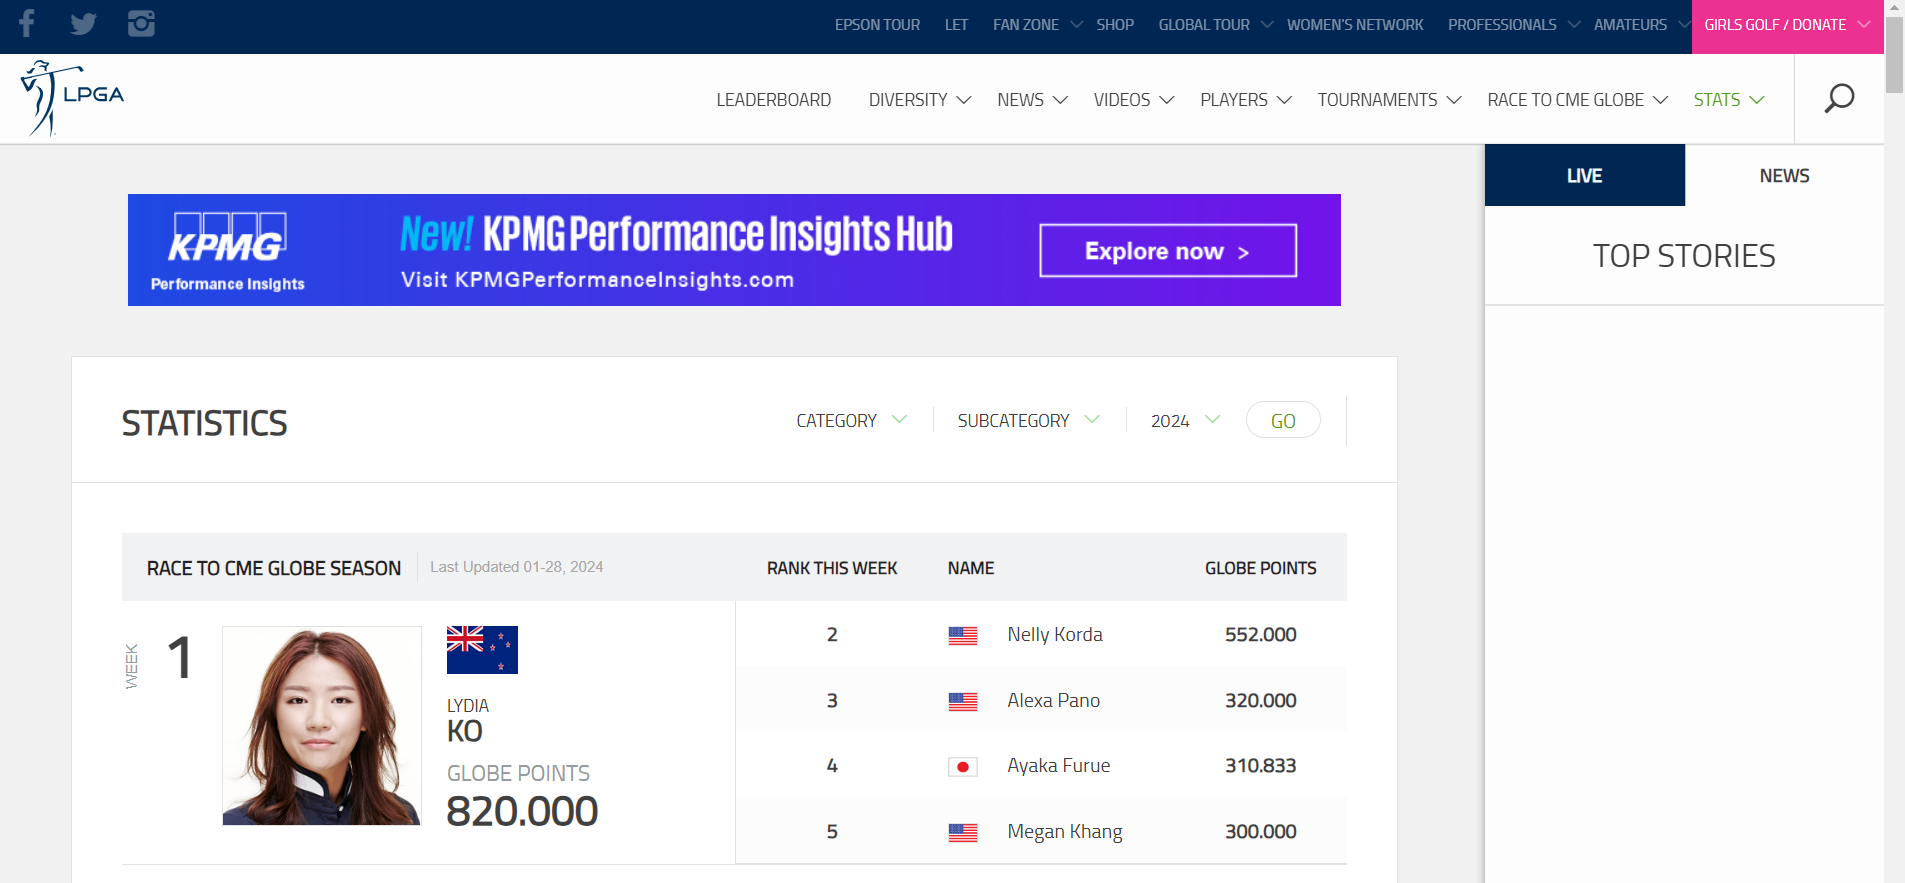Screen dimensions: 1905x883
Task: Click the KPMG Performance Insights logo
Action: tap(228, 251)
